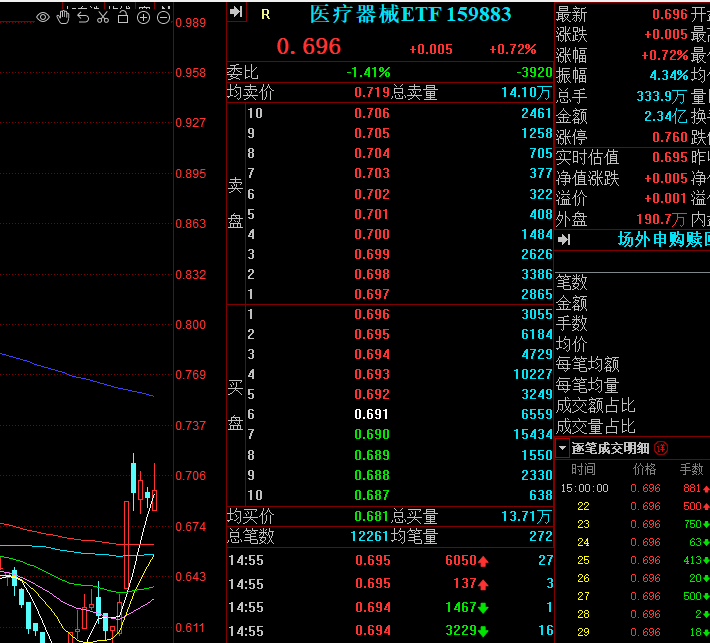Viewport: 710px width, 643px height.
Task: Click 均买价 value 0.681
Action: (372, 516)
